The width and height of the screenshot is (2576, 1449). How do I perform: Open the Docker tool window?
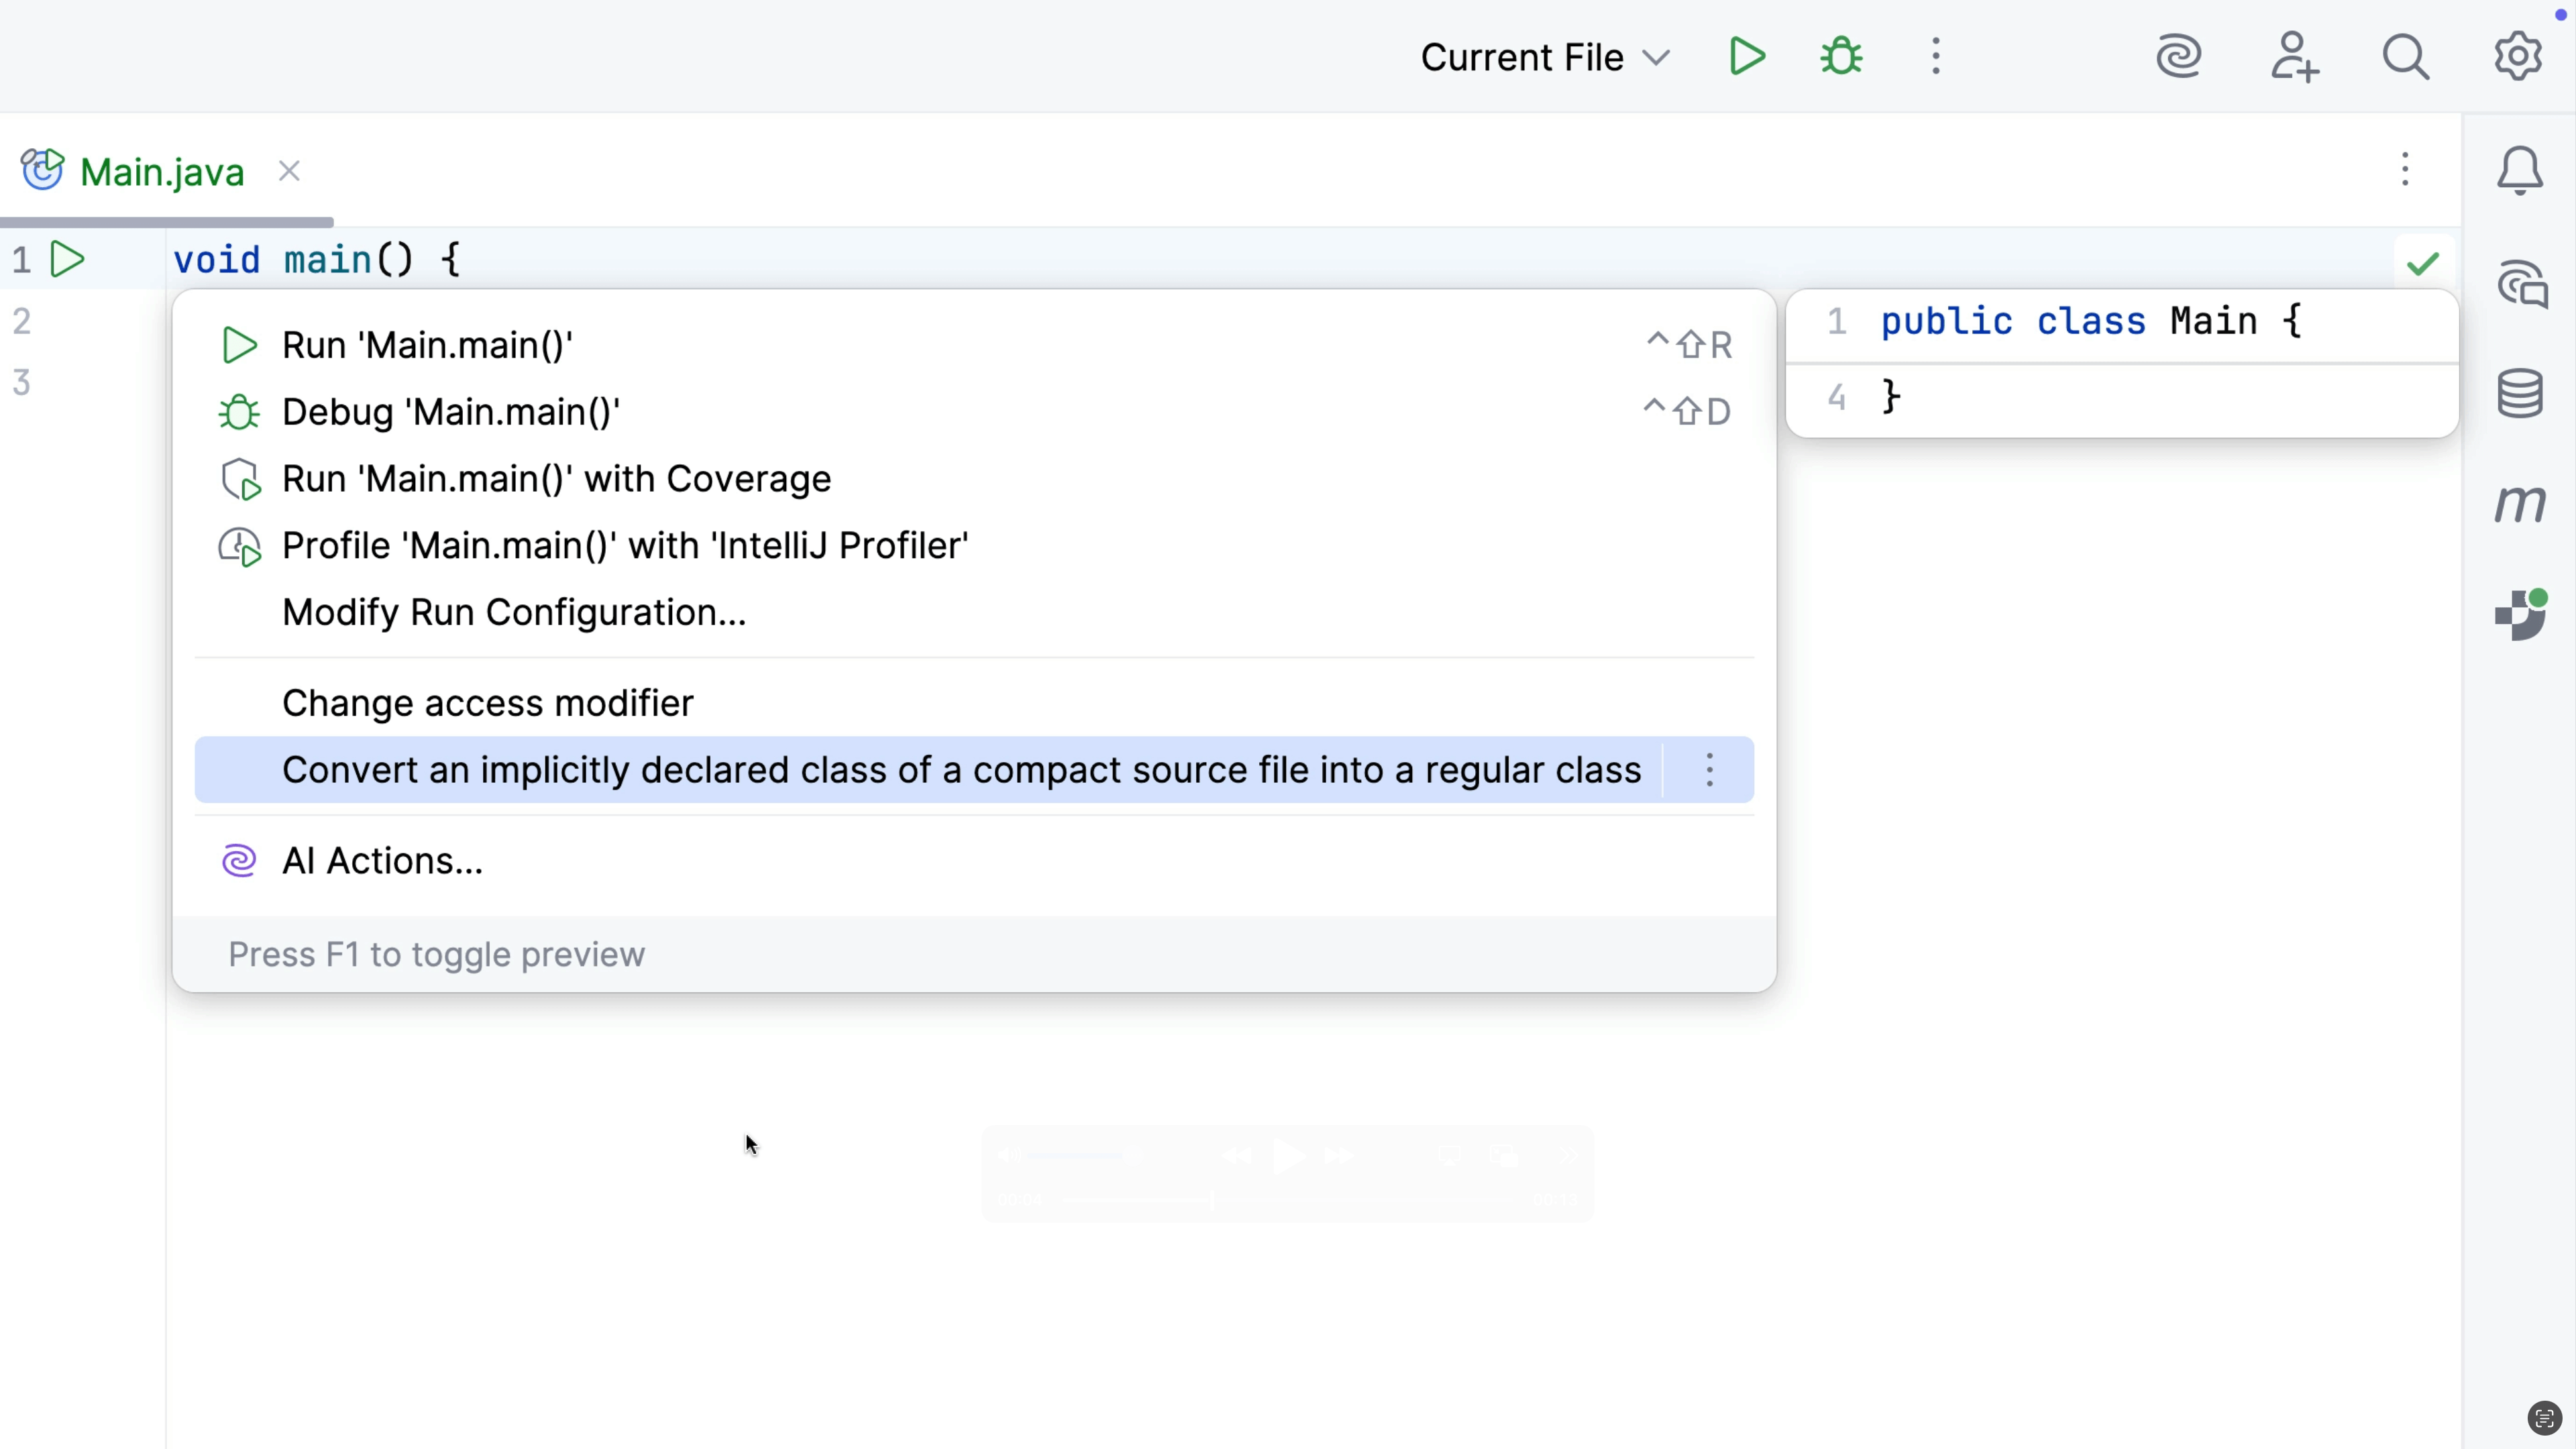coord(2521,615)
